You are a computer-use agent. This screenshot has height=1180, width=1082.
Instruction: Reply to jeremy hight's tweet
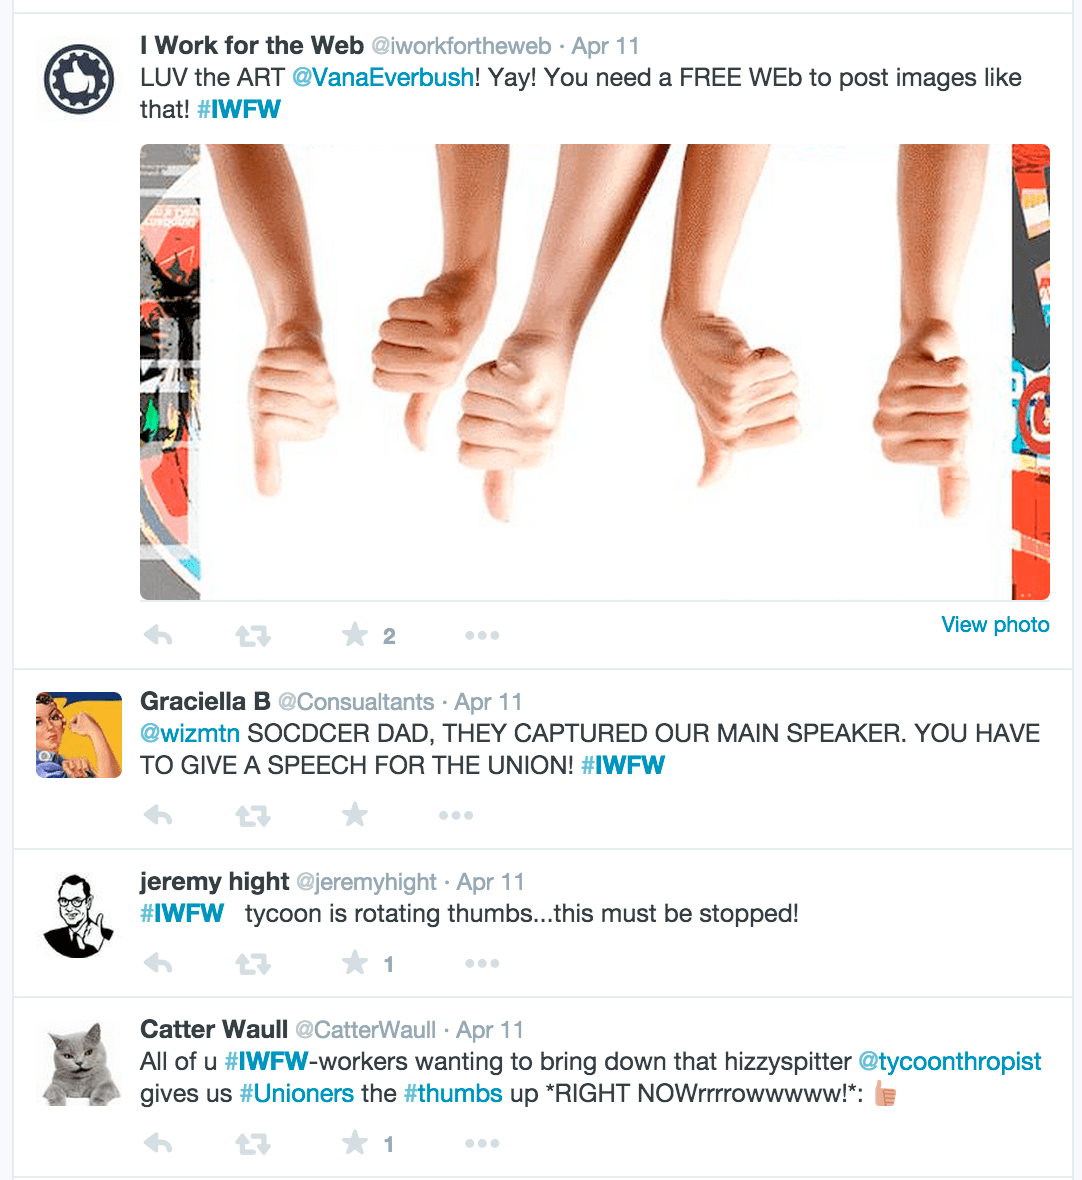pos(158,963)
